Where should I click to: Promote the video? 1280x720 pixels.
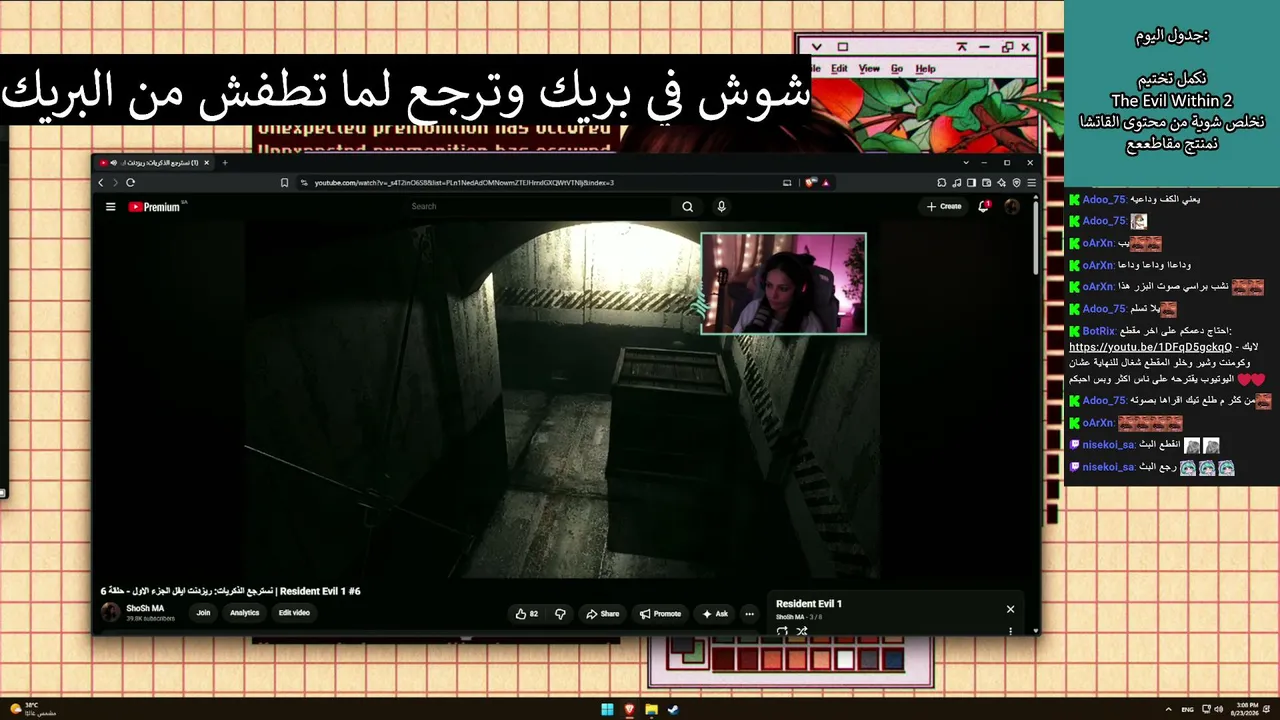click(661, 614)
